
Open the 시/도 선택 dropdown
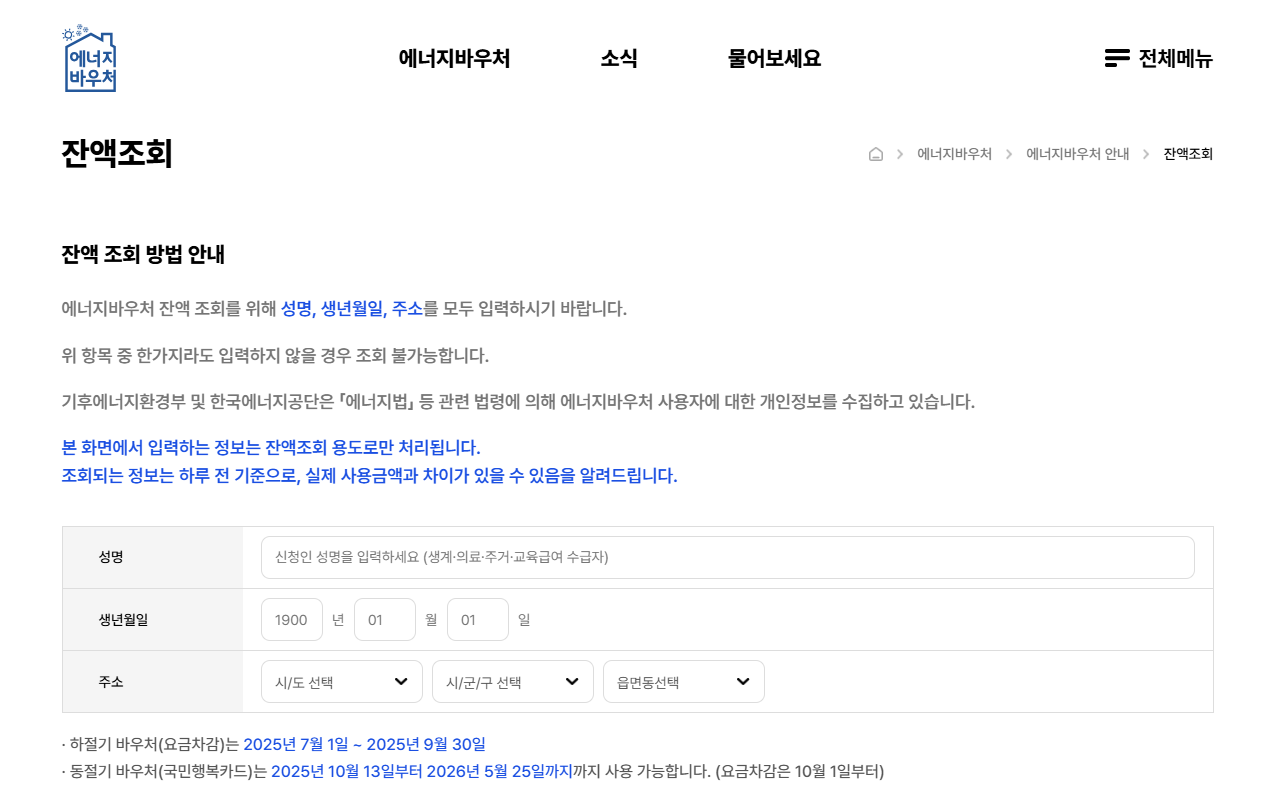pos(341,681)
